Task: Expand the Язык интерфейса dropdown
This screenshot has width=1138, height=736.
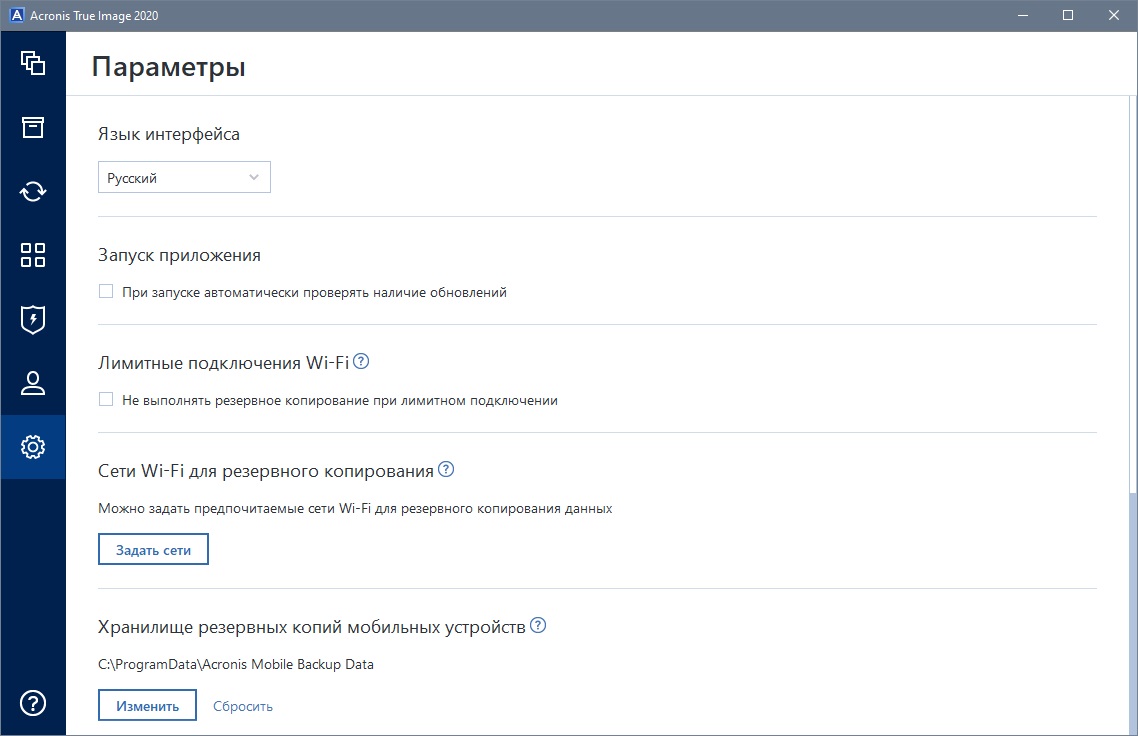Action: click(184, 178)
